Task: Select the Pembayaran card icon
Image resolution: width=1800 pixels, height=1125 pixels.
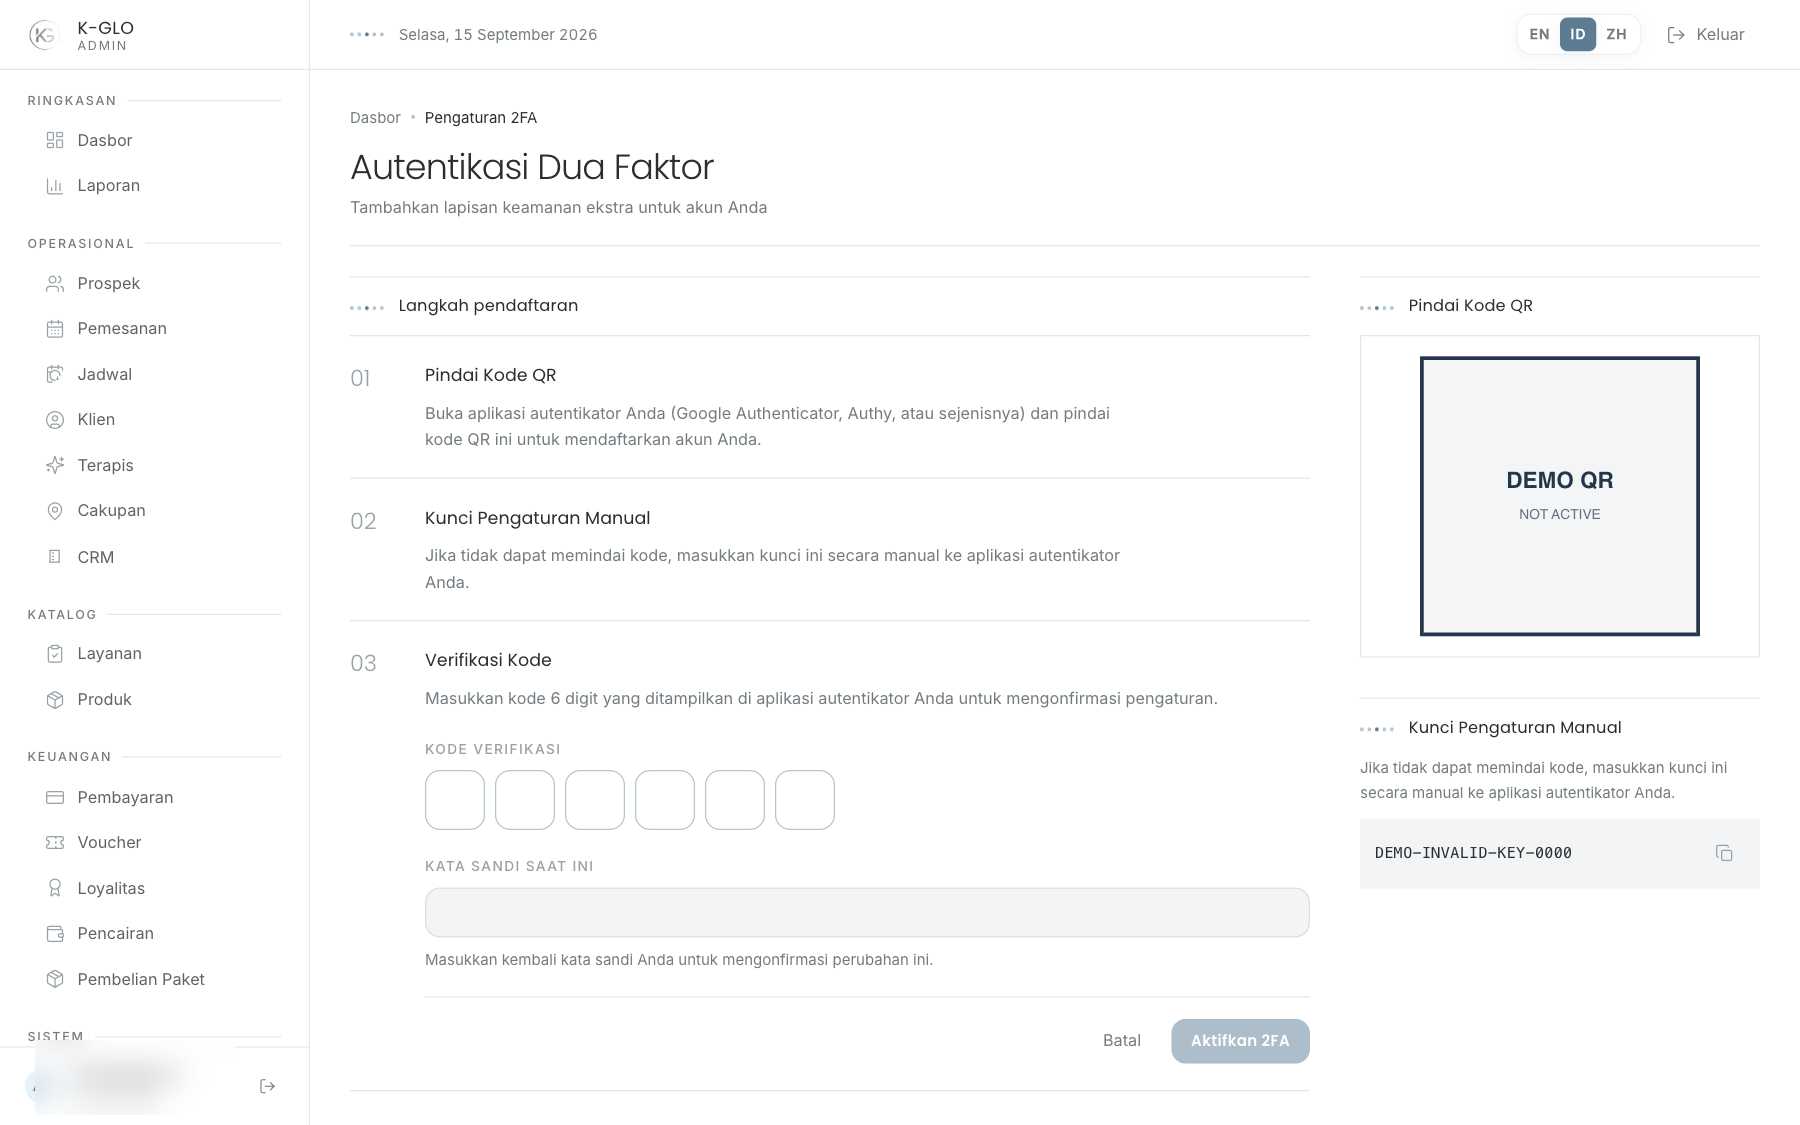Action: (55, 798)
